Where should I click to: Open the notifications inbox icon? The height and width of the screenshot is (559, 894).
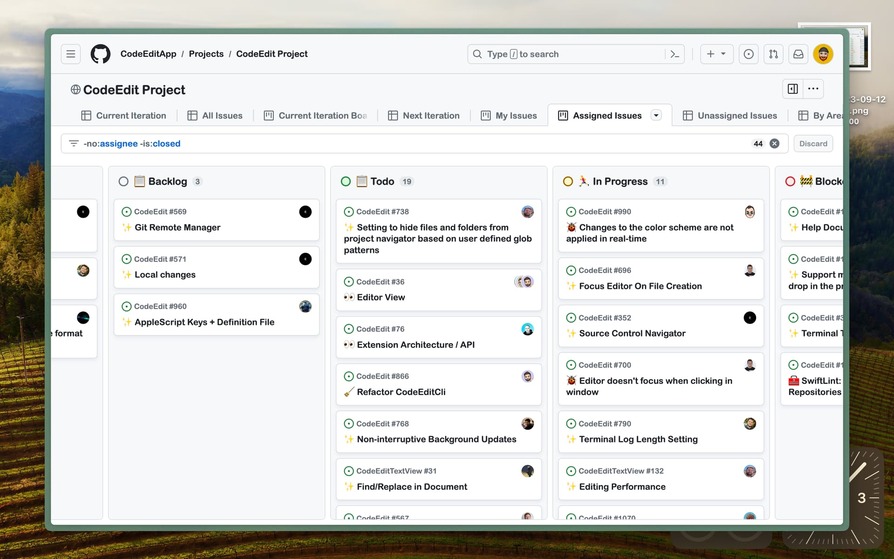798,54
